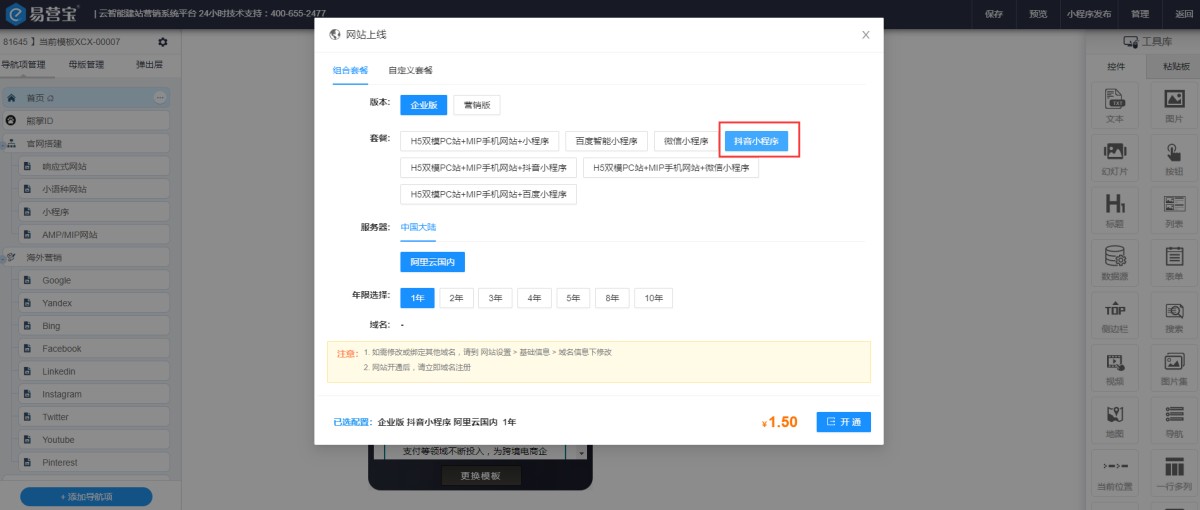Set duration to 8年
Viewport: 1200px width, 510px height.
click(612, 298)
